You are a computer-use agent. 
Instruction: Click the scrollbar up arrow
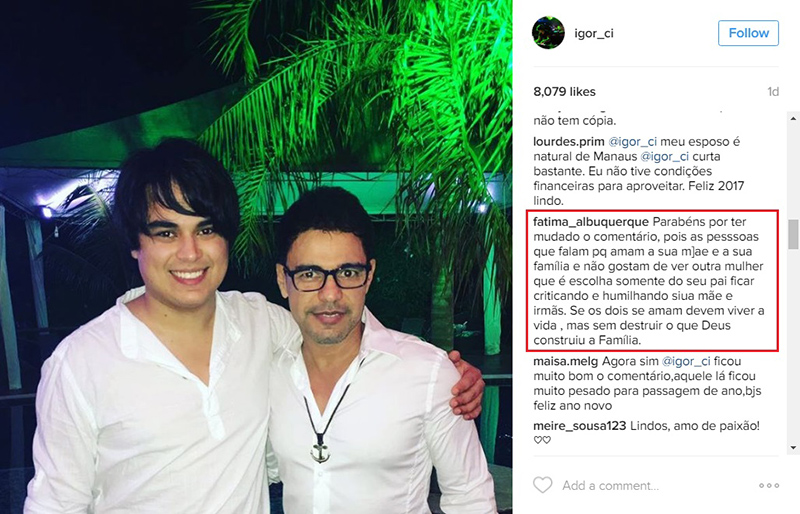tap(793, 118)
